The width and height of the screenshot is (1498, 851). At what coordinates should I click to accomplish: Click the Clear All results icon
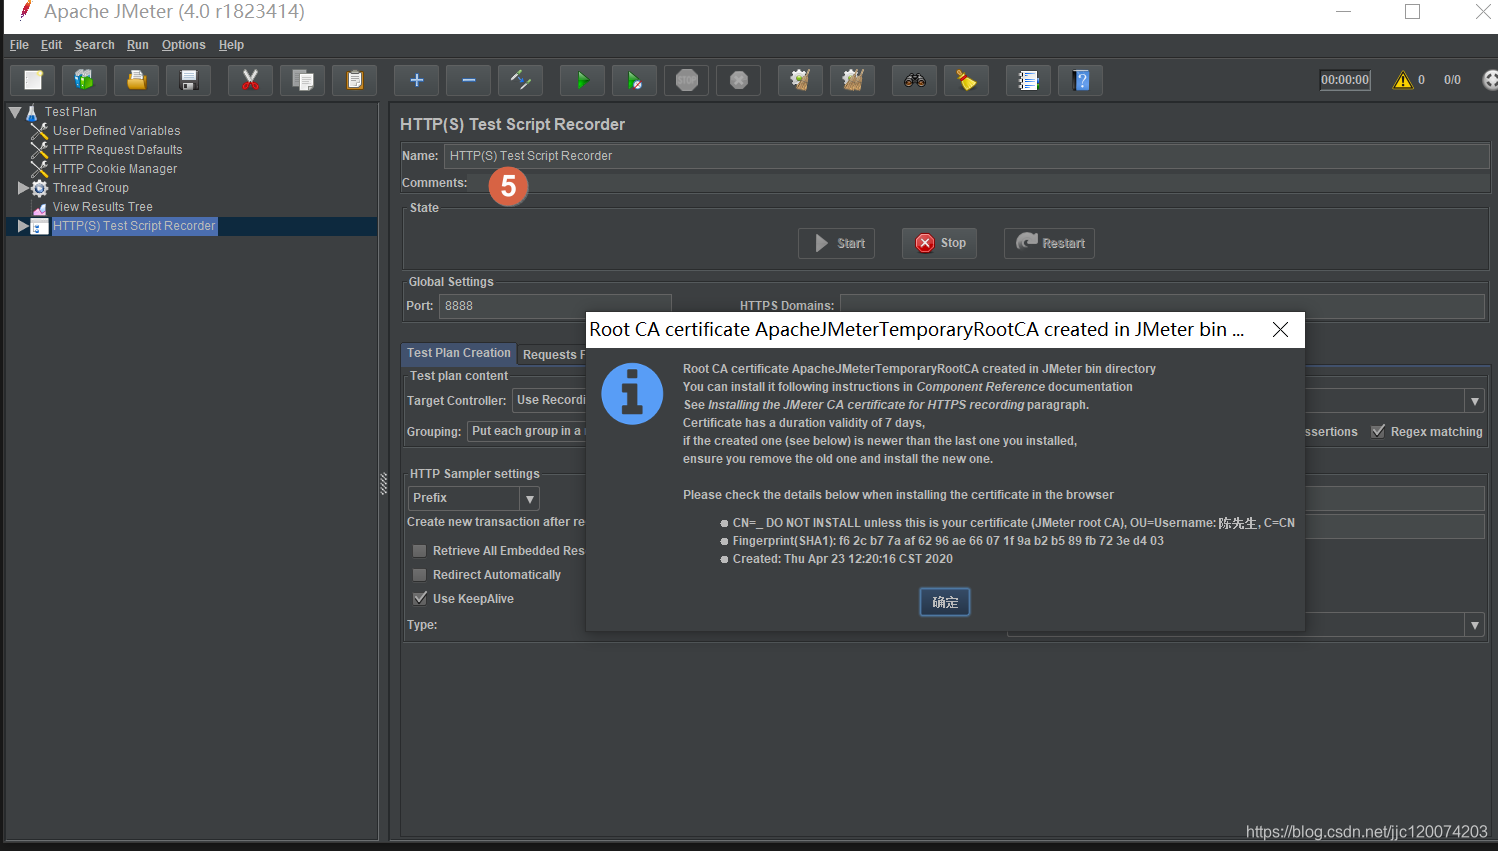tap(852, 80)
